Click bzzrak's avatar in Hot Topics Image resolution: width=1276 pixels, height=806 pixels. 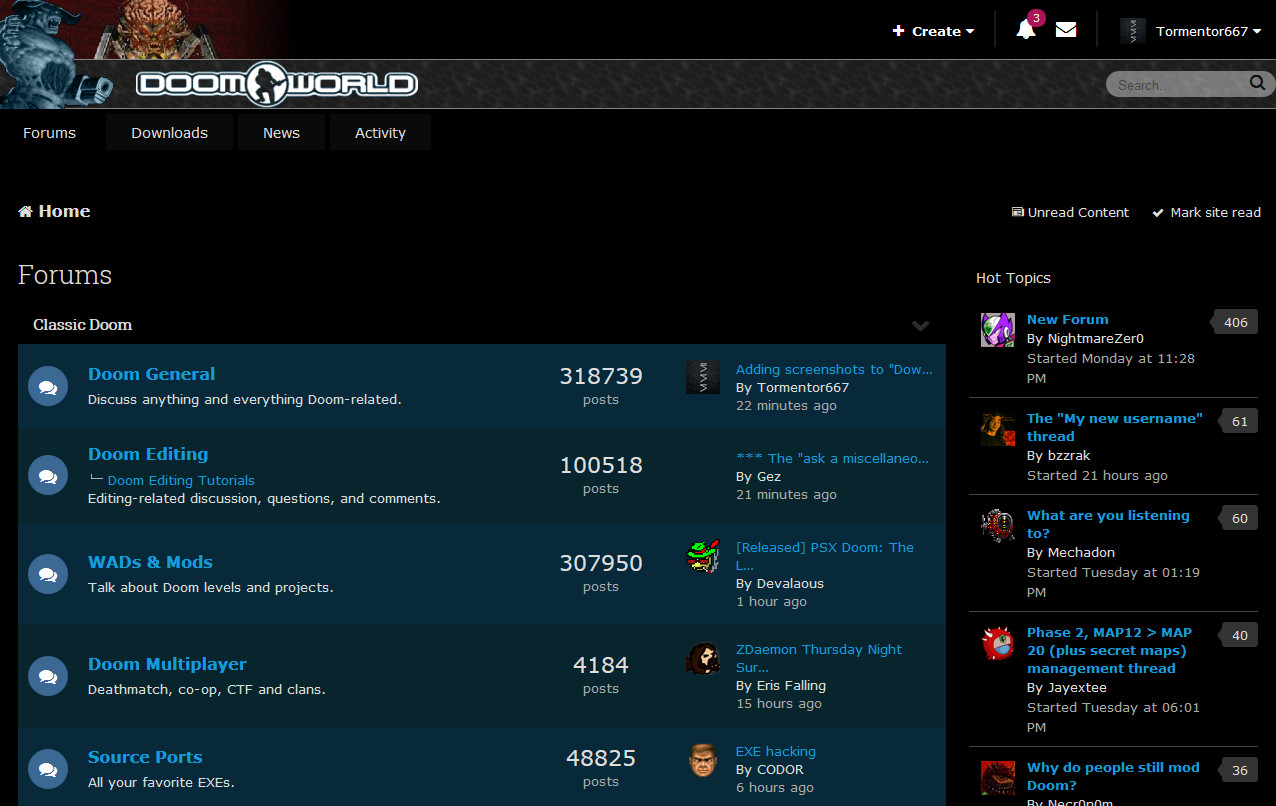coord(997,428)
